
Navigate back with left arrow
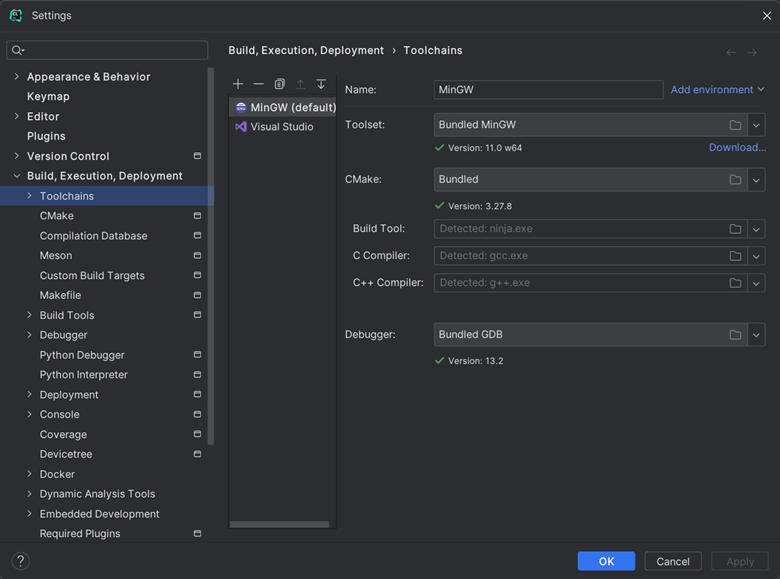[x=731, y=52]
